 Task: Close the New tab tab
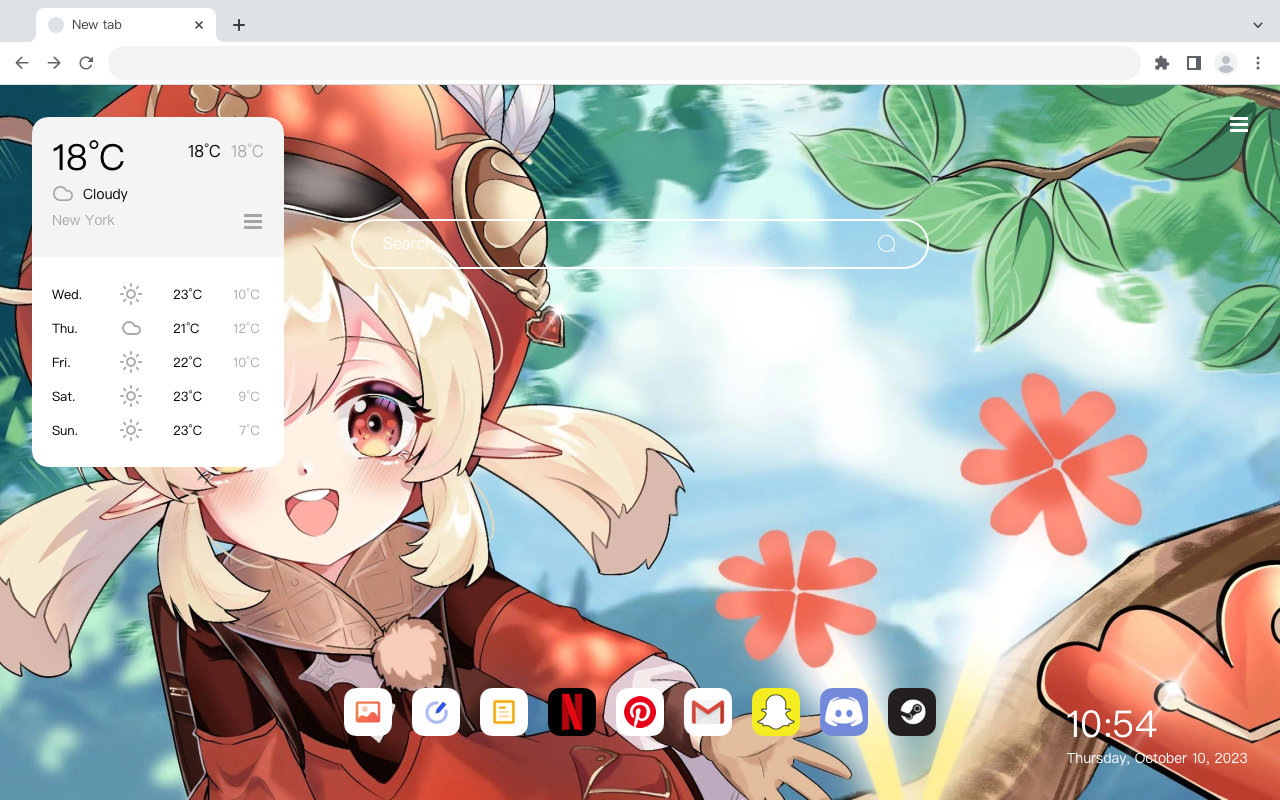pyautogui.click(x=199, y=24)
